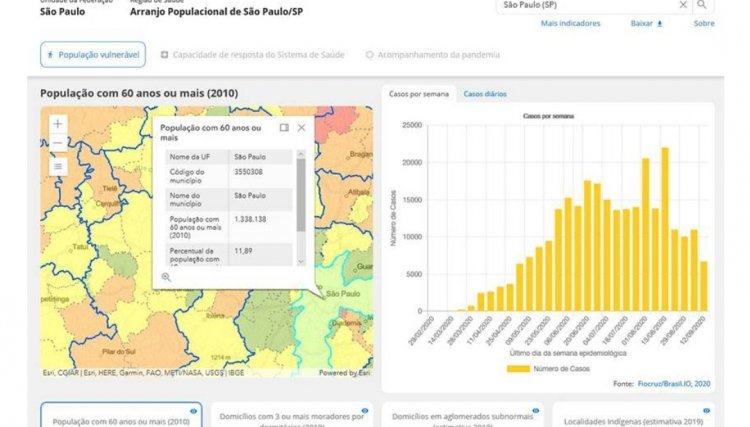Image resolution: width=750 pixels, height=427 pixels.
Task: Click the Ibiúna label on the map
Action: (x=215, y=316)
